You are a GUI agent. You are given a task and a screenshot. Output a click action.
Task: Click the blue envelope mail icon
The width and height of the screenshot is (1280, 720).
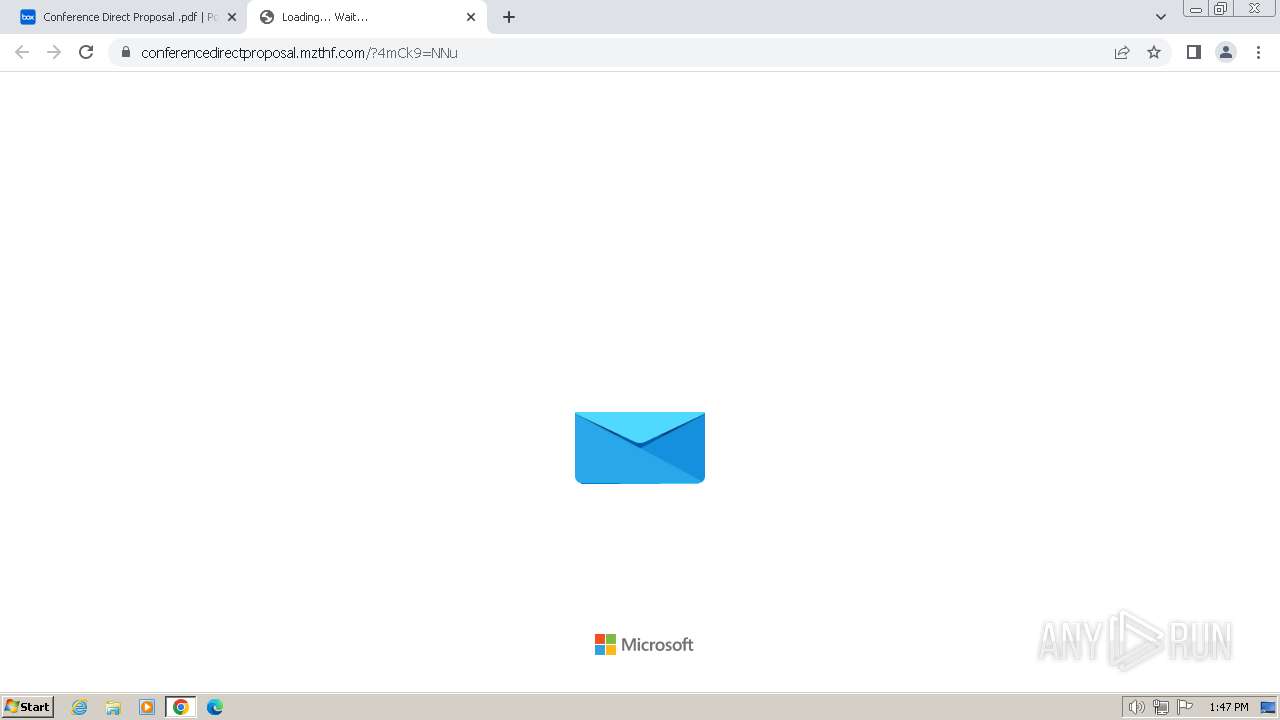pos(640,448)
